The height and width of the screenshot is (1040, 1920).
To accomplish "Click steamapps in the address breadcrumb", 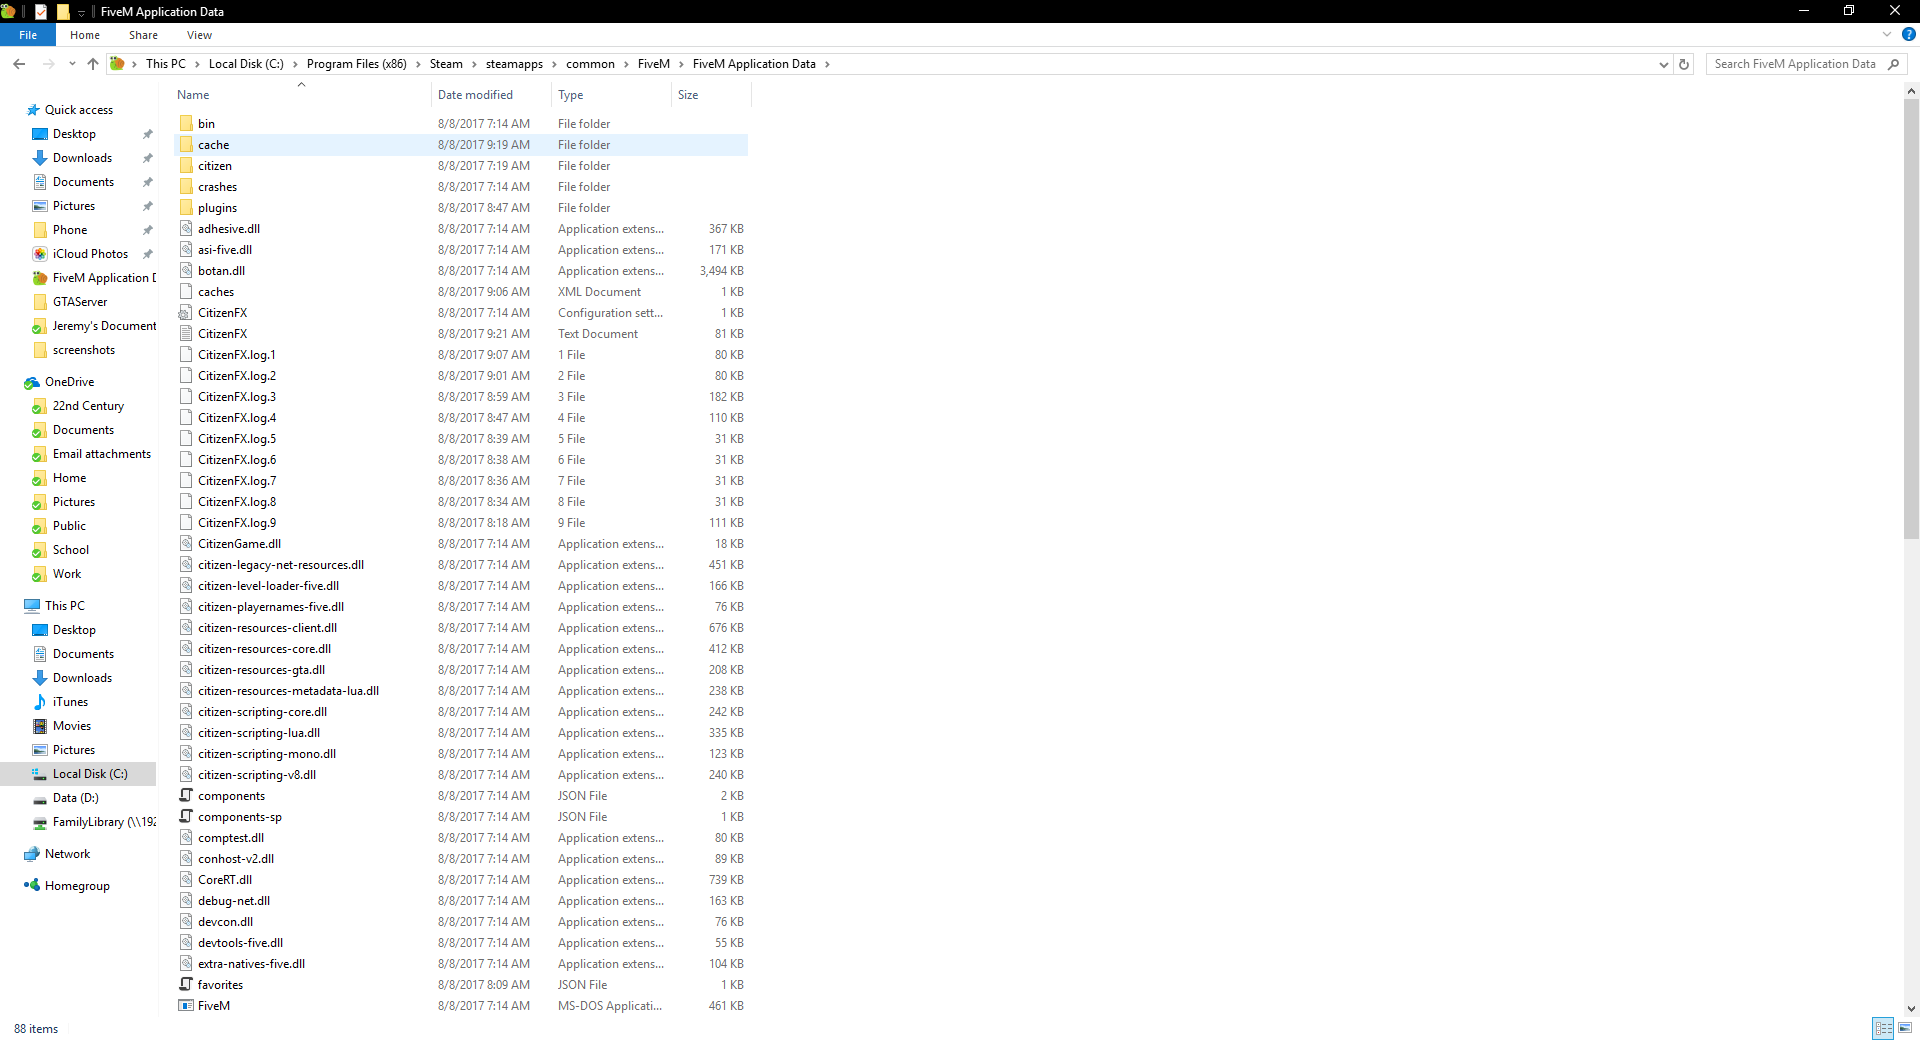I will (514, 64).
